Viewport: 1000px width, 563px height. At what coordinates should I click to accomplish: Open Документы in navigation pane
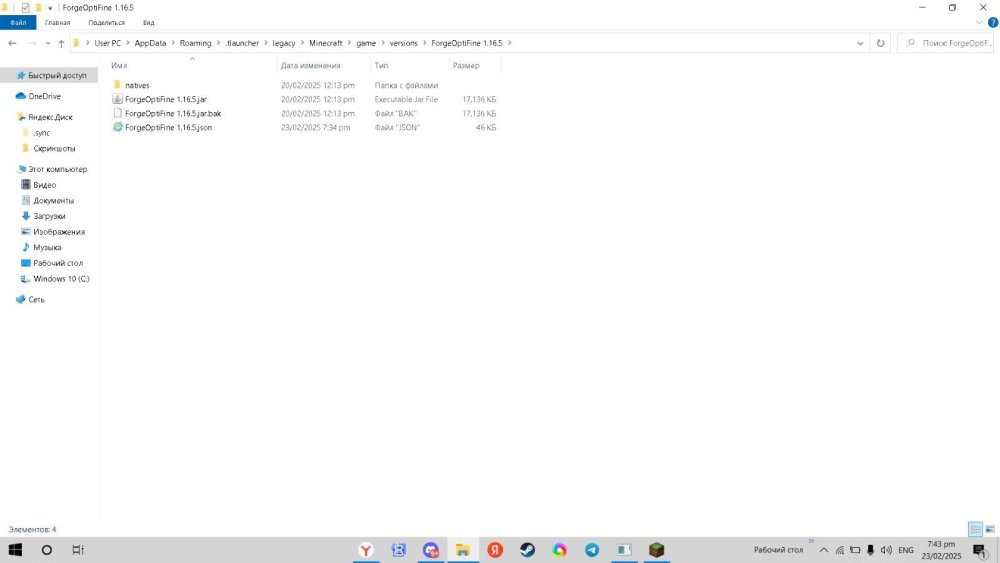coord(53,201)
